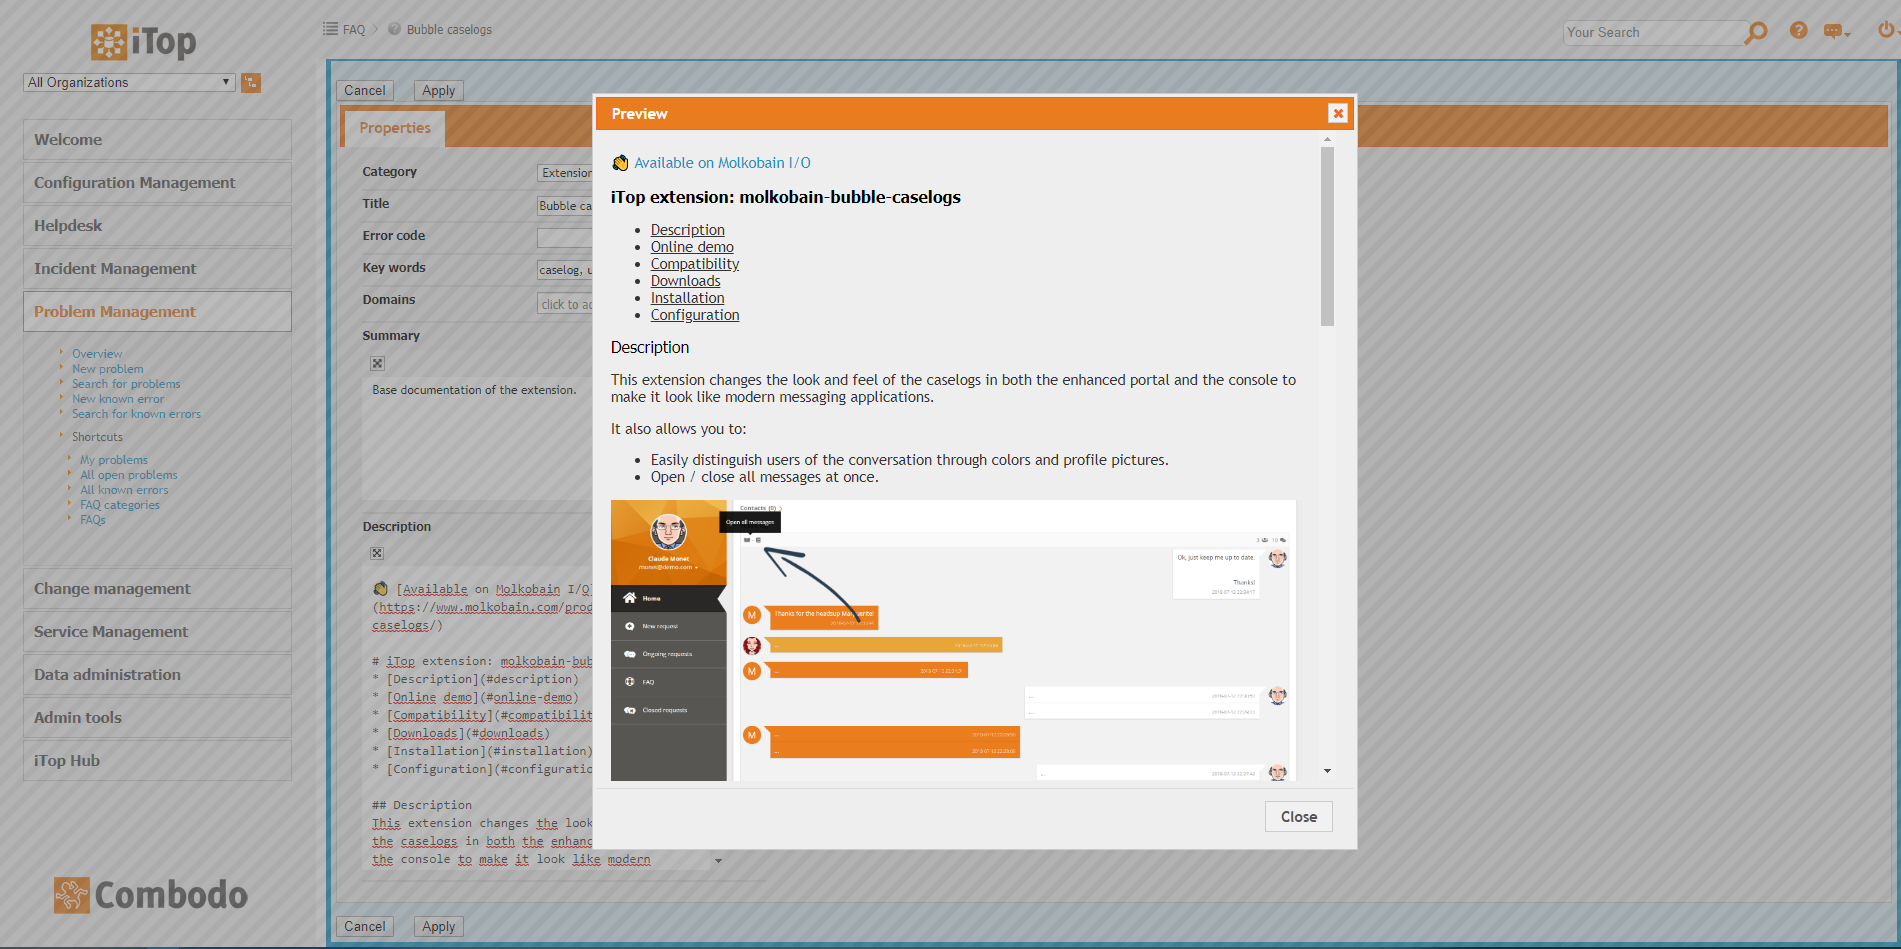Screen dimensions: 1901x949
Task: Toggle Summary editor fullscreen icon
Action: point(377,363)
